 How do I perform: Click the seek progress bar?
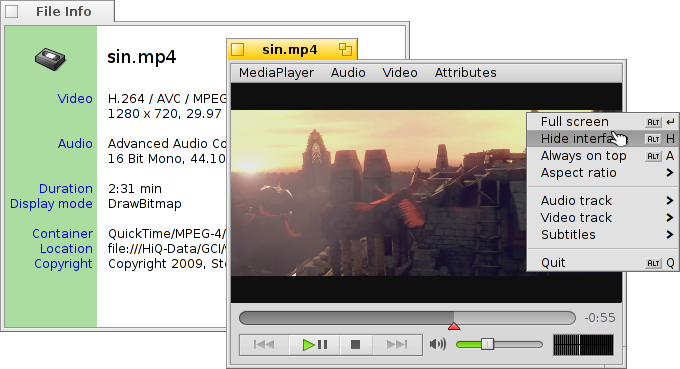tap(407, 318)
